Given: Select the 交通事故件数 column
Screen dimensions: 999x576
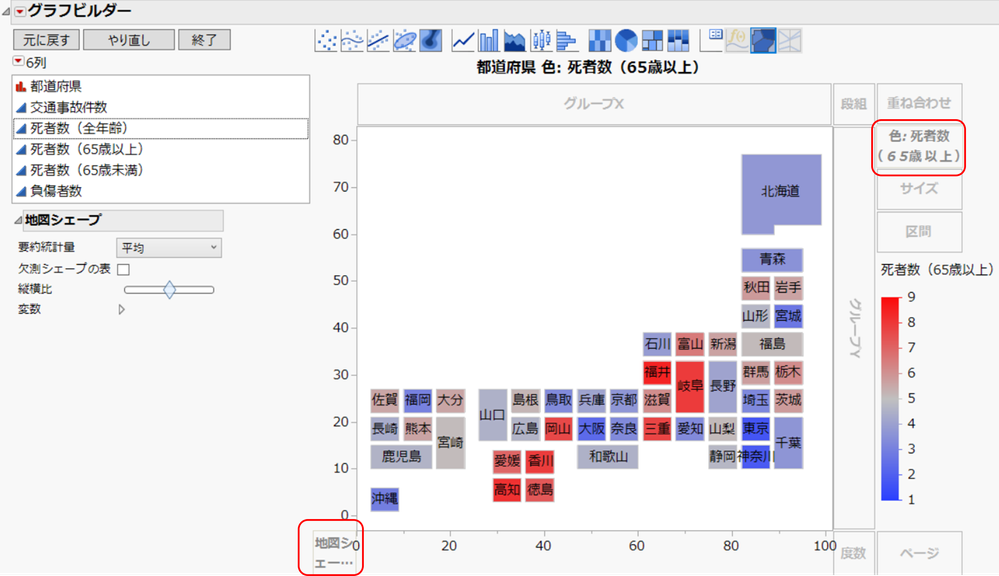Looking at the screenshot, I should (161, 108).
